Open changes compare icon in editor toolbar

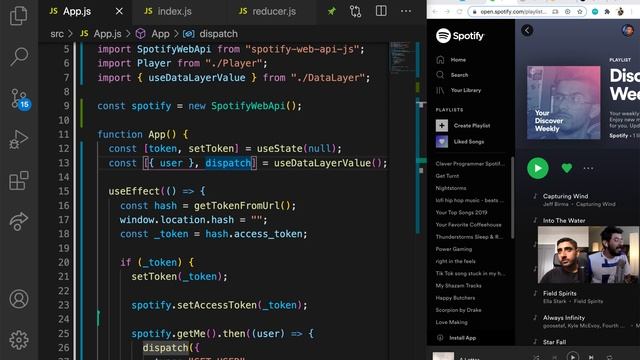click(x=355, y=11)
